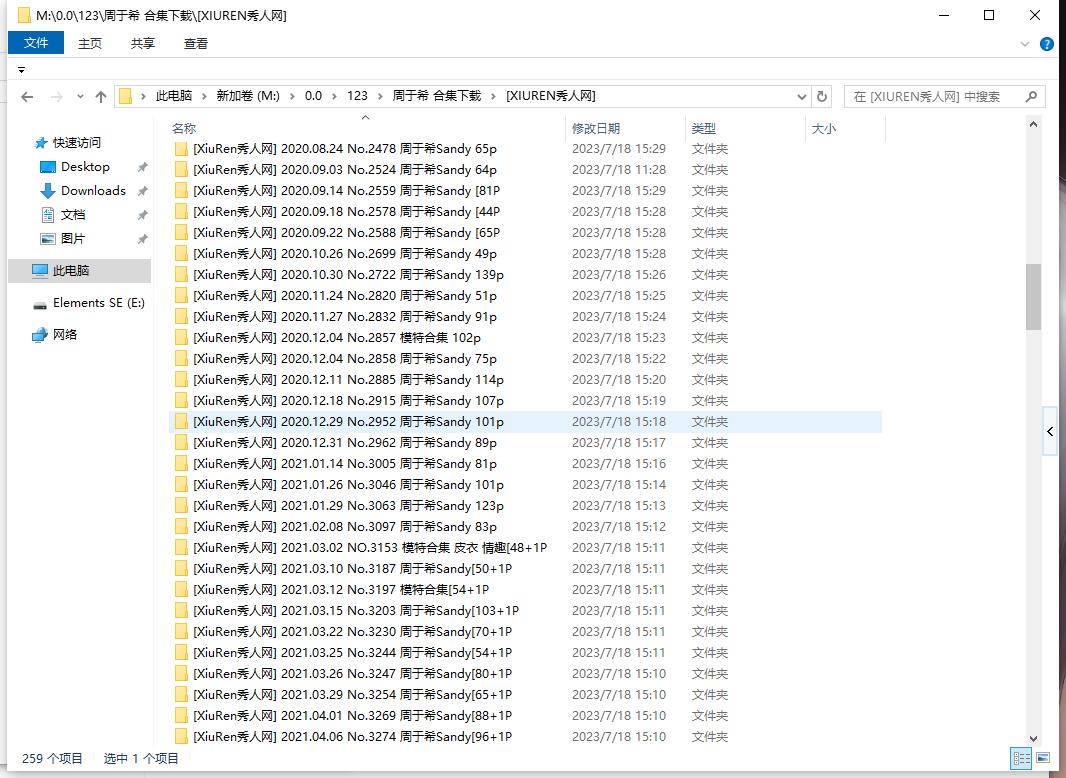The height and width of the screenshot is (778, 1066).
Task: Click 周于希 合集下载 breadcrumb segment
Action: (x=436, y=96)
